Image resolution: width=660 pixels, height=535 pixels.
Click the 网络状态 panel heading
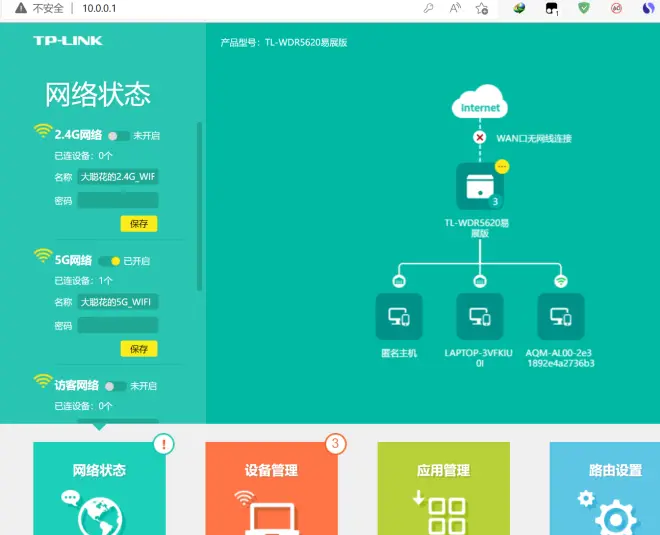[98, 94]
